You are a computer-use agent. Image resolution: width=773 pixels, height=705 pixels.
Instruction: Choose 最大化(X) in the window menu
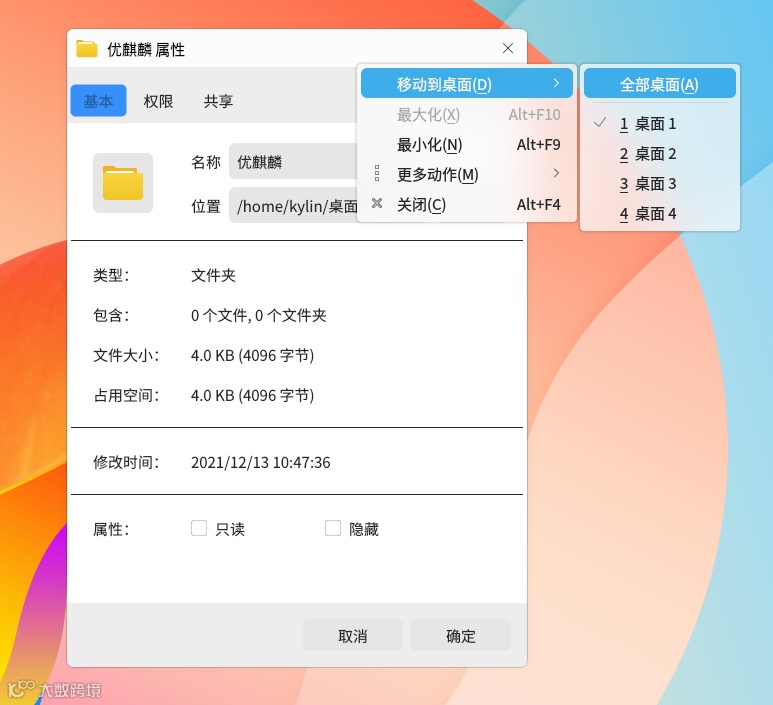pyautogui.click(x=466, y=115)
